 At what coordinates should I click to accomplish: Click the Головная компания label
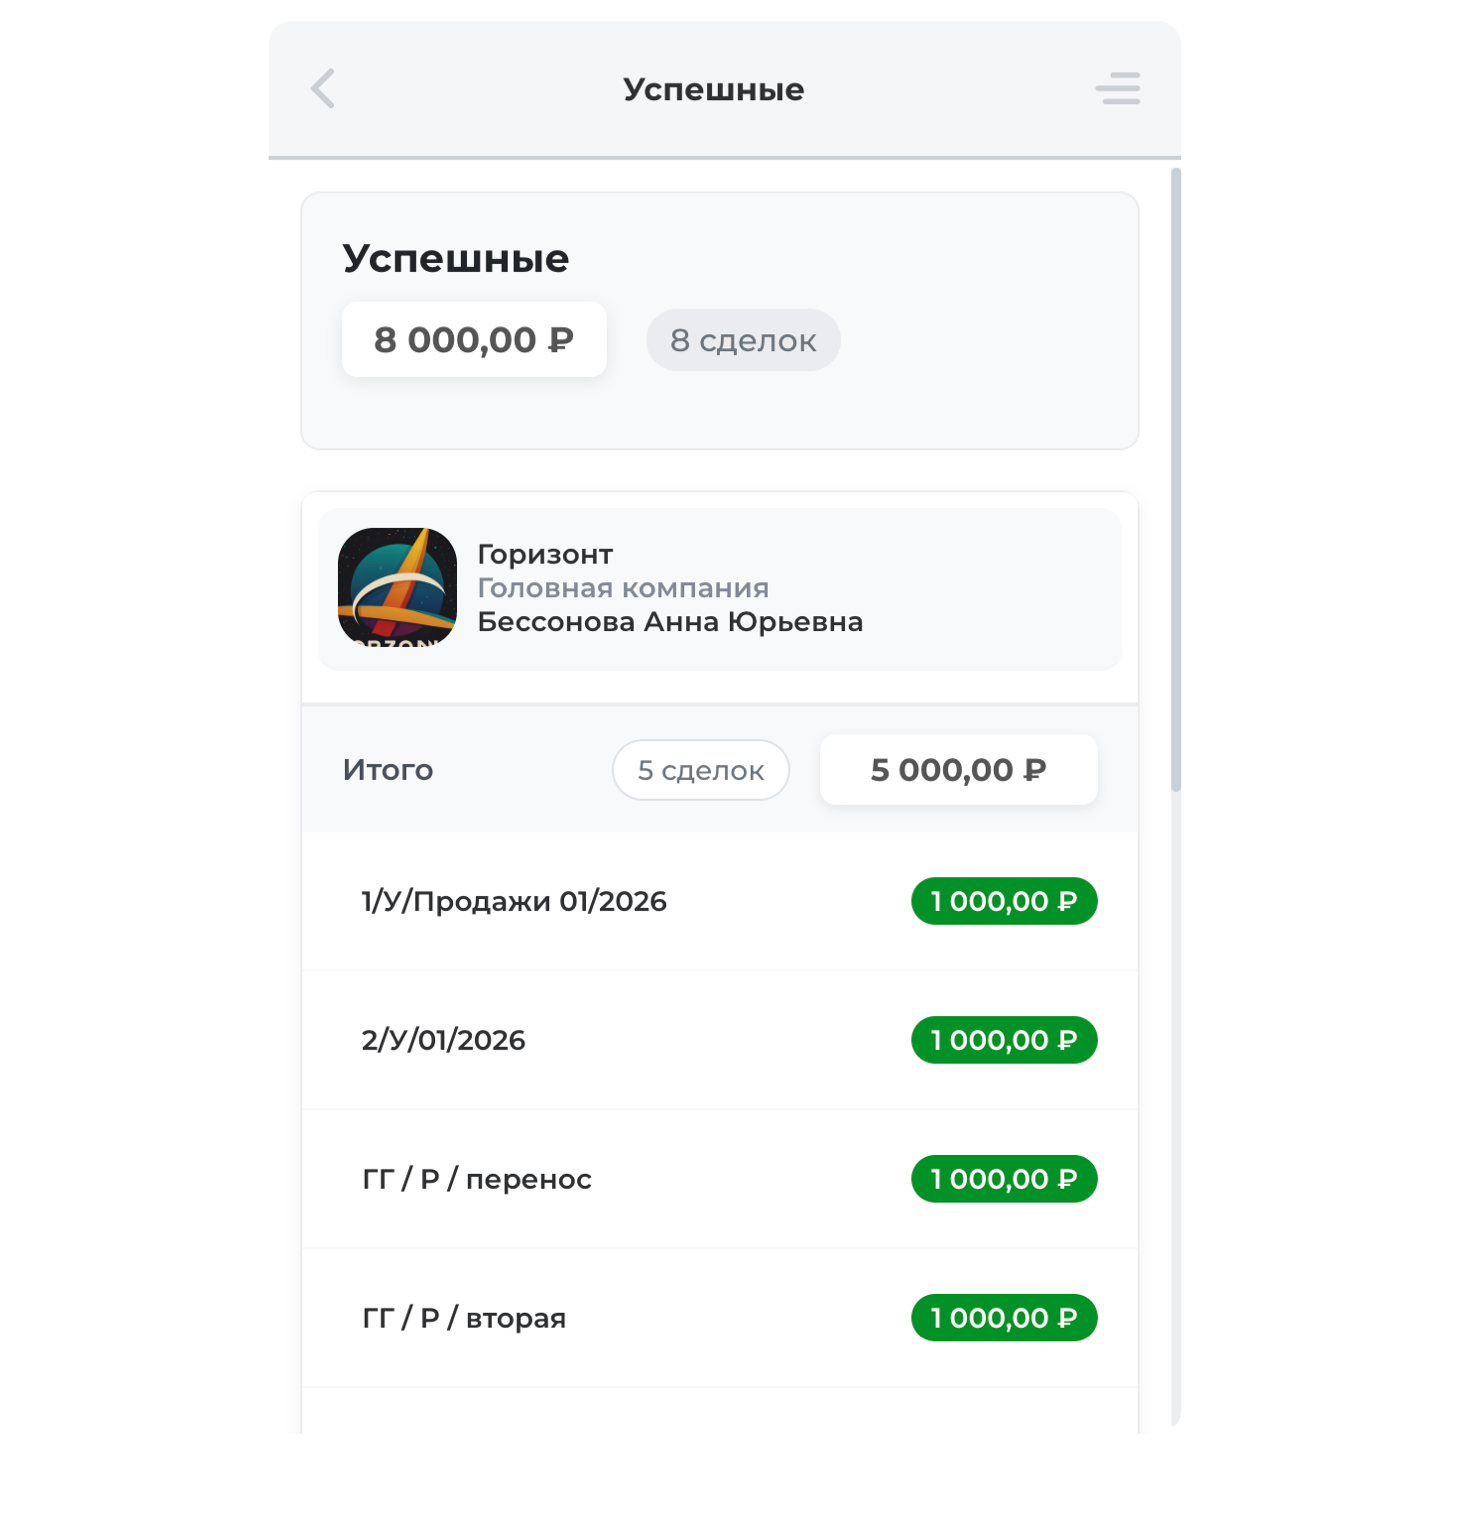click(623, 588)
